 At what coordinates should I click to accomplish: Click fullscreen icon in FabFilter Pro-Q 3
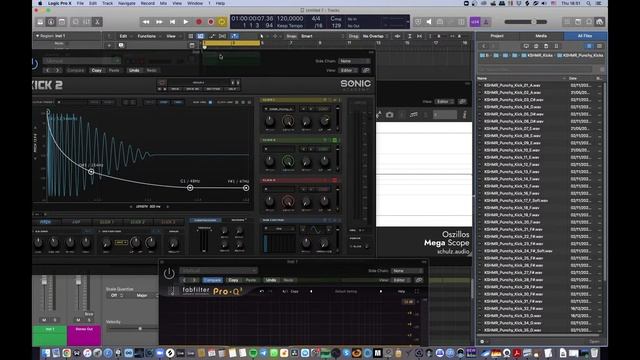[417, 291]
